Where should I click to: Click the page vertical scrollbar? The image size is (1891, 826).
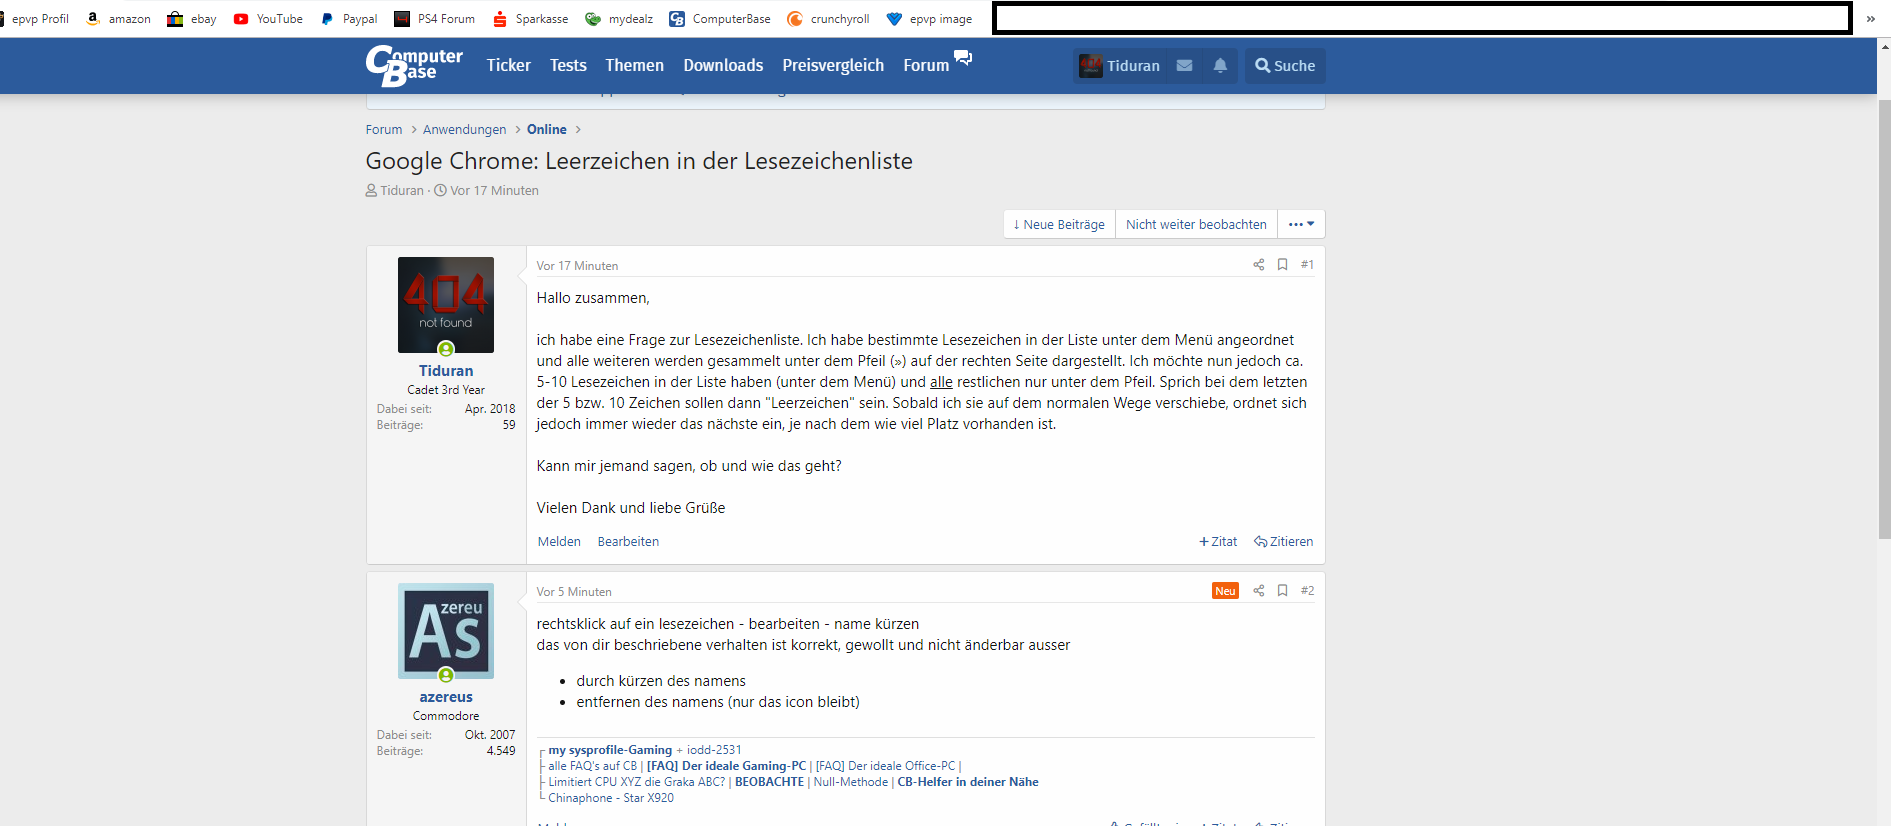(1884, 320)
